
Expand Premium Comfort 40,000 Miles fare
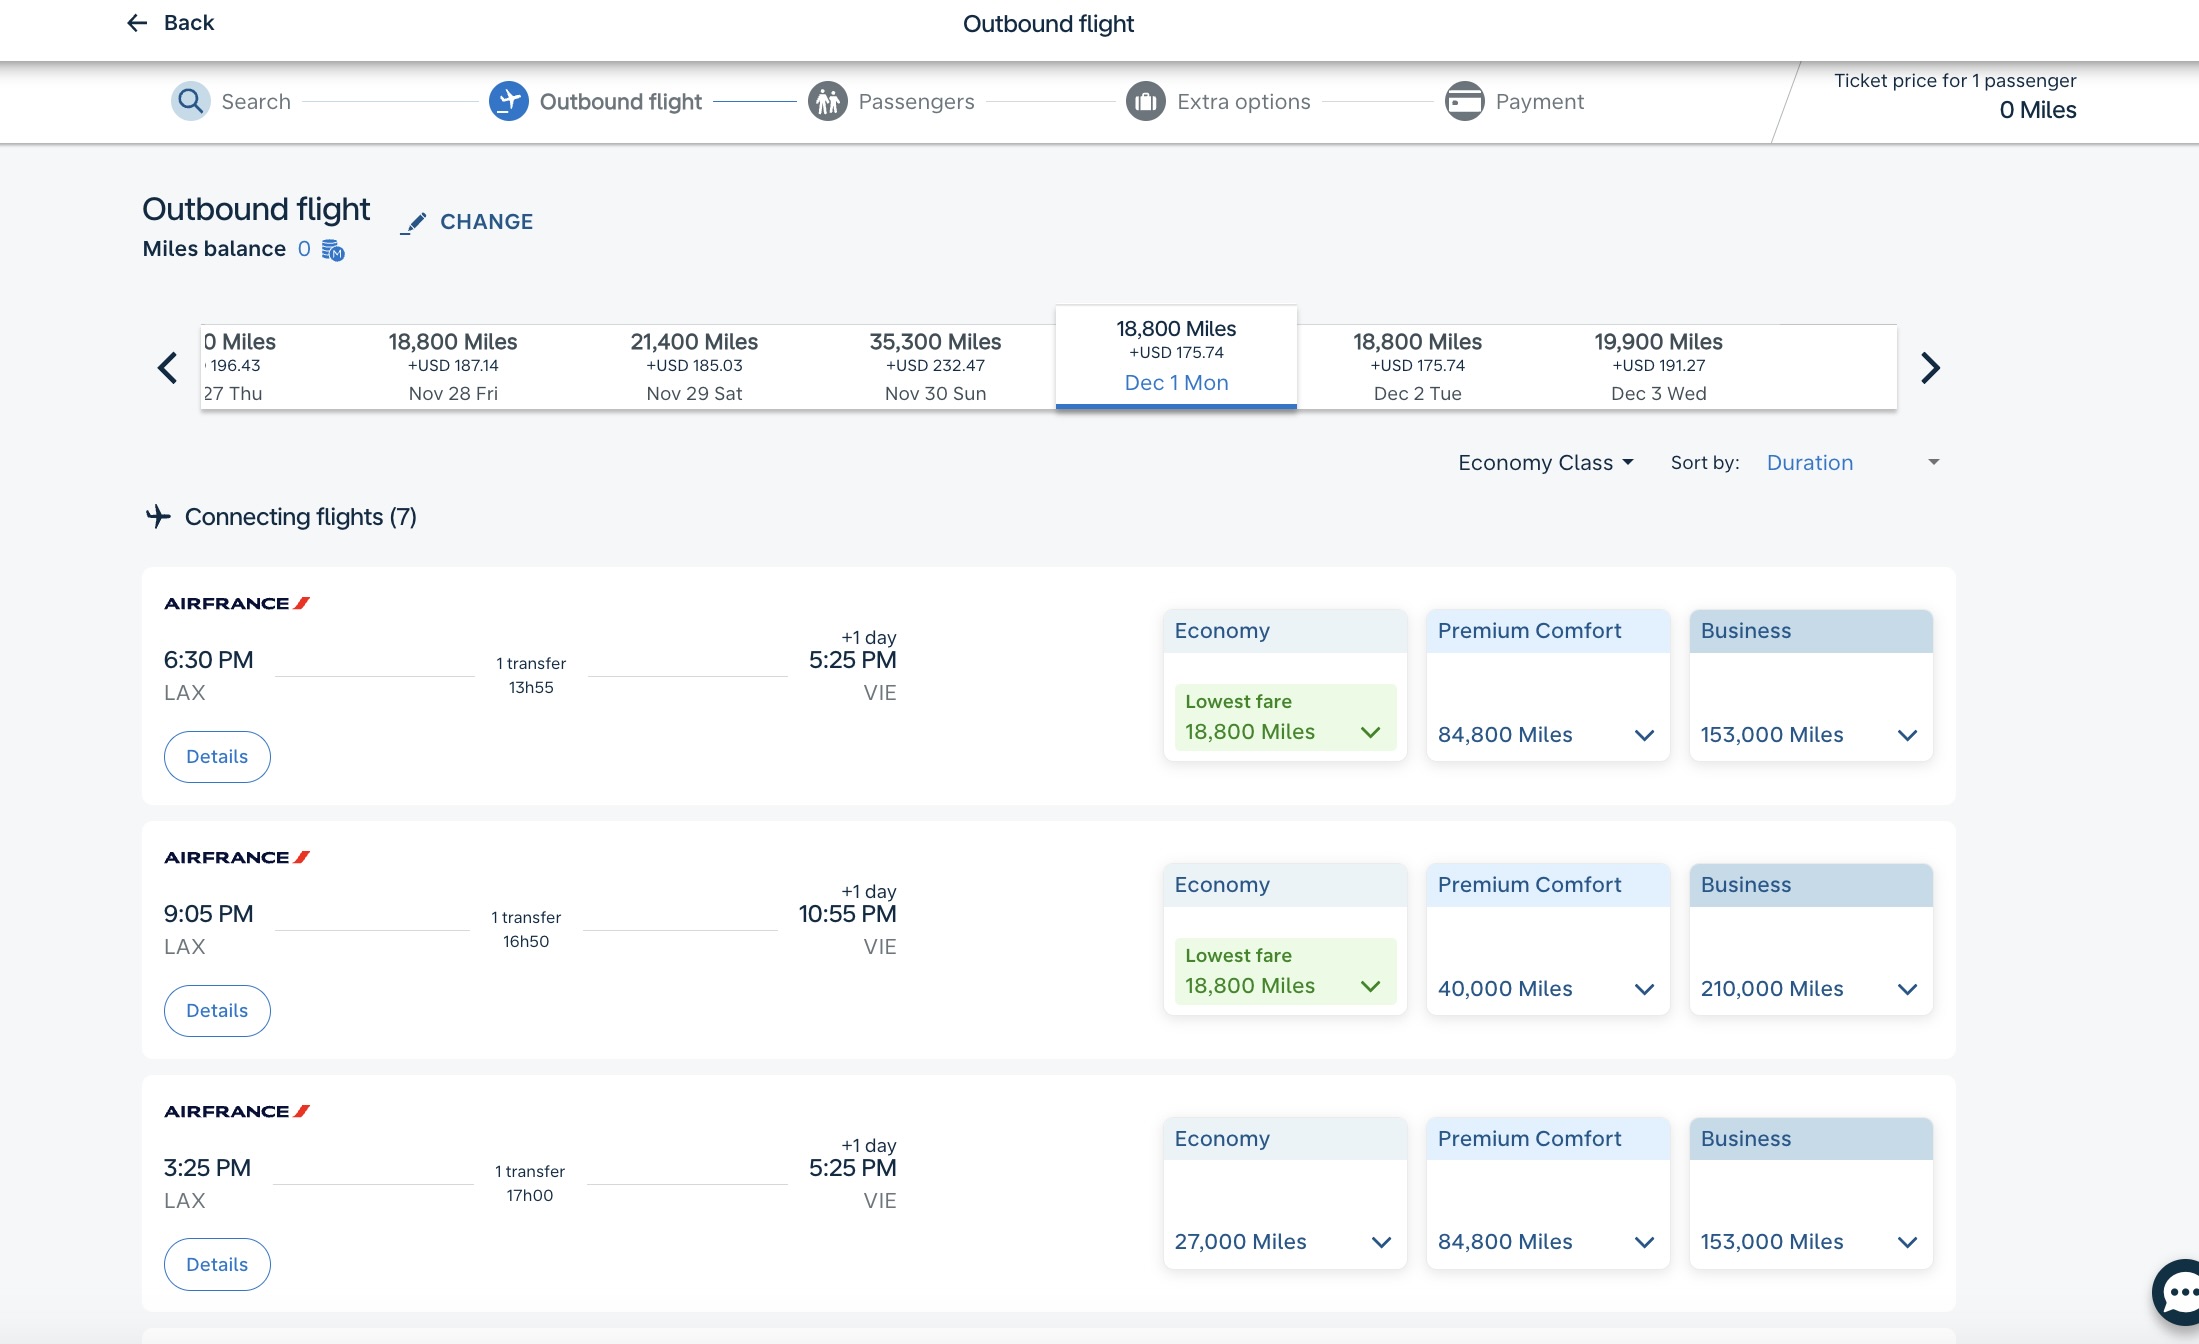click(1546, 988)
